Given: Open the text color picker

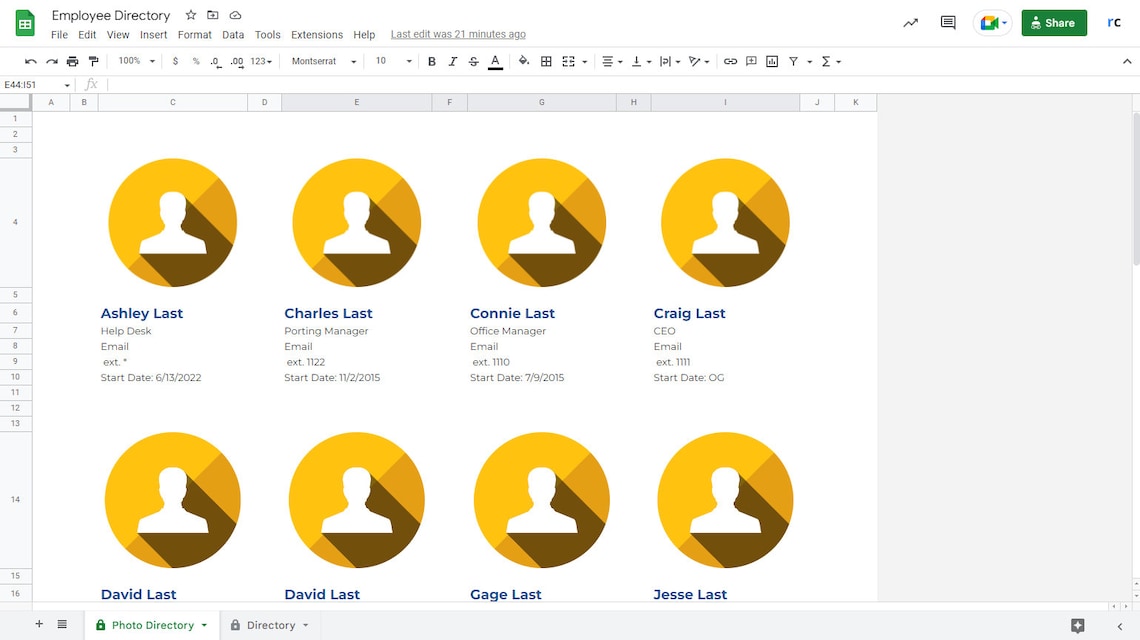Looking at the screenshot, I should point(495,62).
